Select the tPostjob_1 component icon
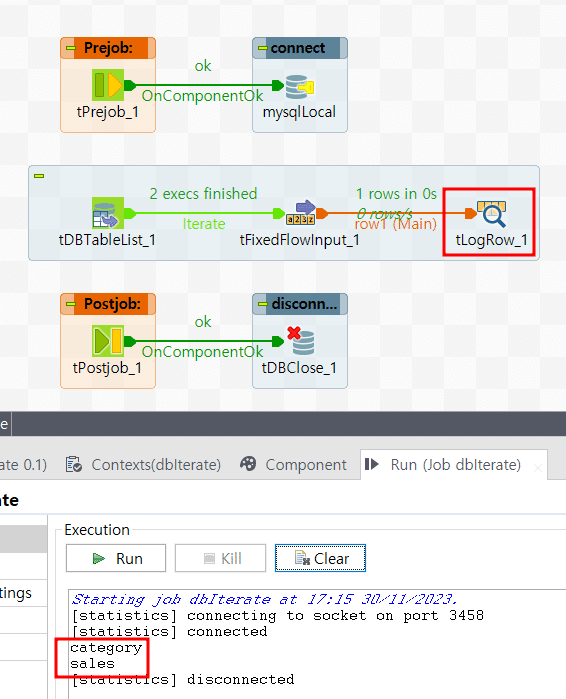The width and height of the screenshot is (566, 699). [x=108, y=341]
